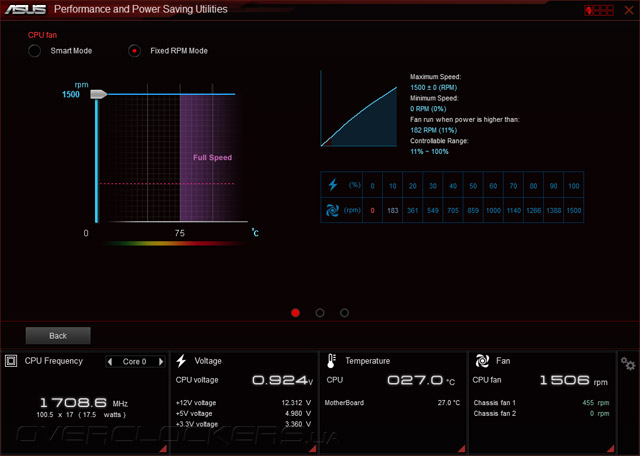The width and height of the screenshot is (640, 456).
Task: Click the Chassis fan 2 0 rpm value
Action: 599,414
